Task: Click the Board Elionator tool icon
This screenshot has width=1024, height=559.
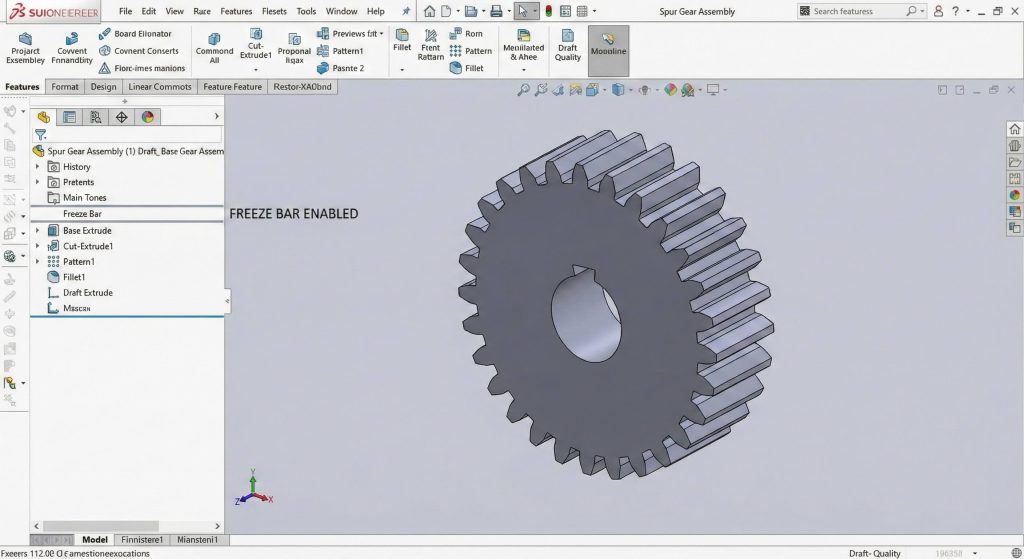Action: [105, 33]
